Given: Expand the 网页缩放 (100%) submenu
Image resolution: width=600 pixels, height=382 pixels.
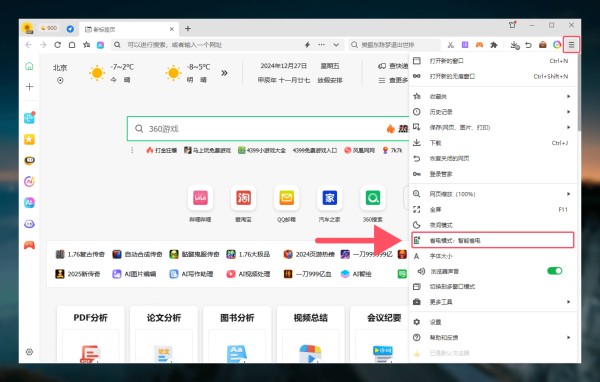Looking at the screenshot, I should pos(493,194).
